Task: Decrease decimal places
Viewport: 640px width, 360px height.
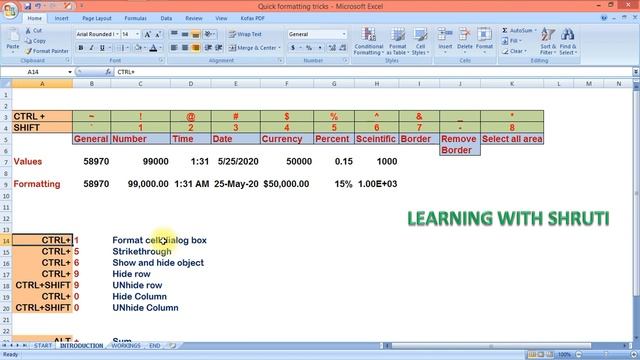Action: [x=343, y=48]
